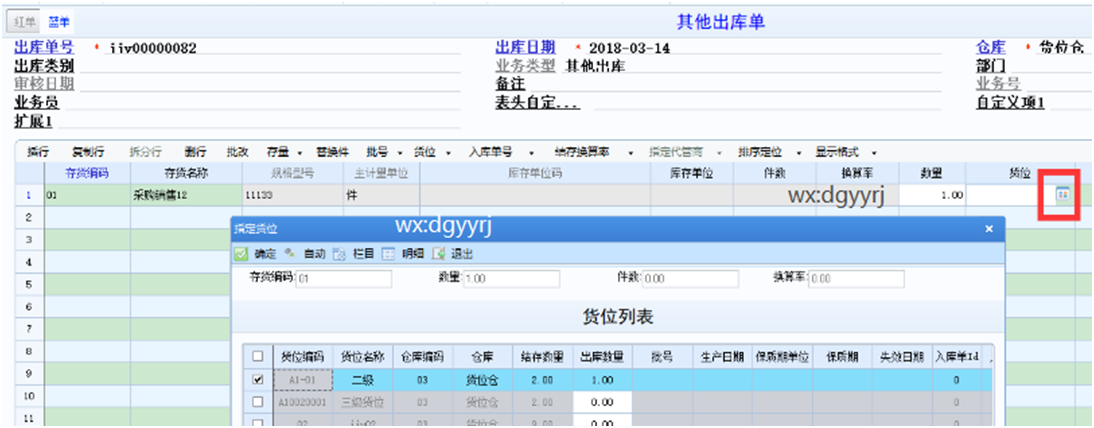The image size is (1094, 428).
Task: Click the 货位名称 cell 二级
Action: click(363, 379)
